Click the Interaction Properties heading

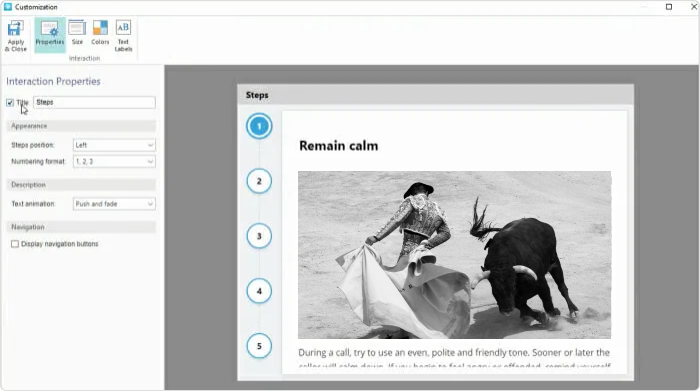click(x=53, y=81)
